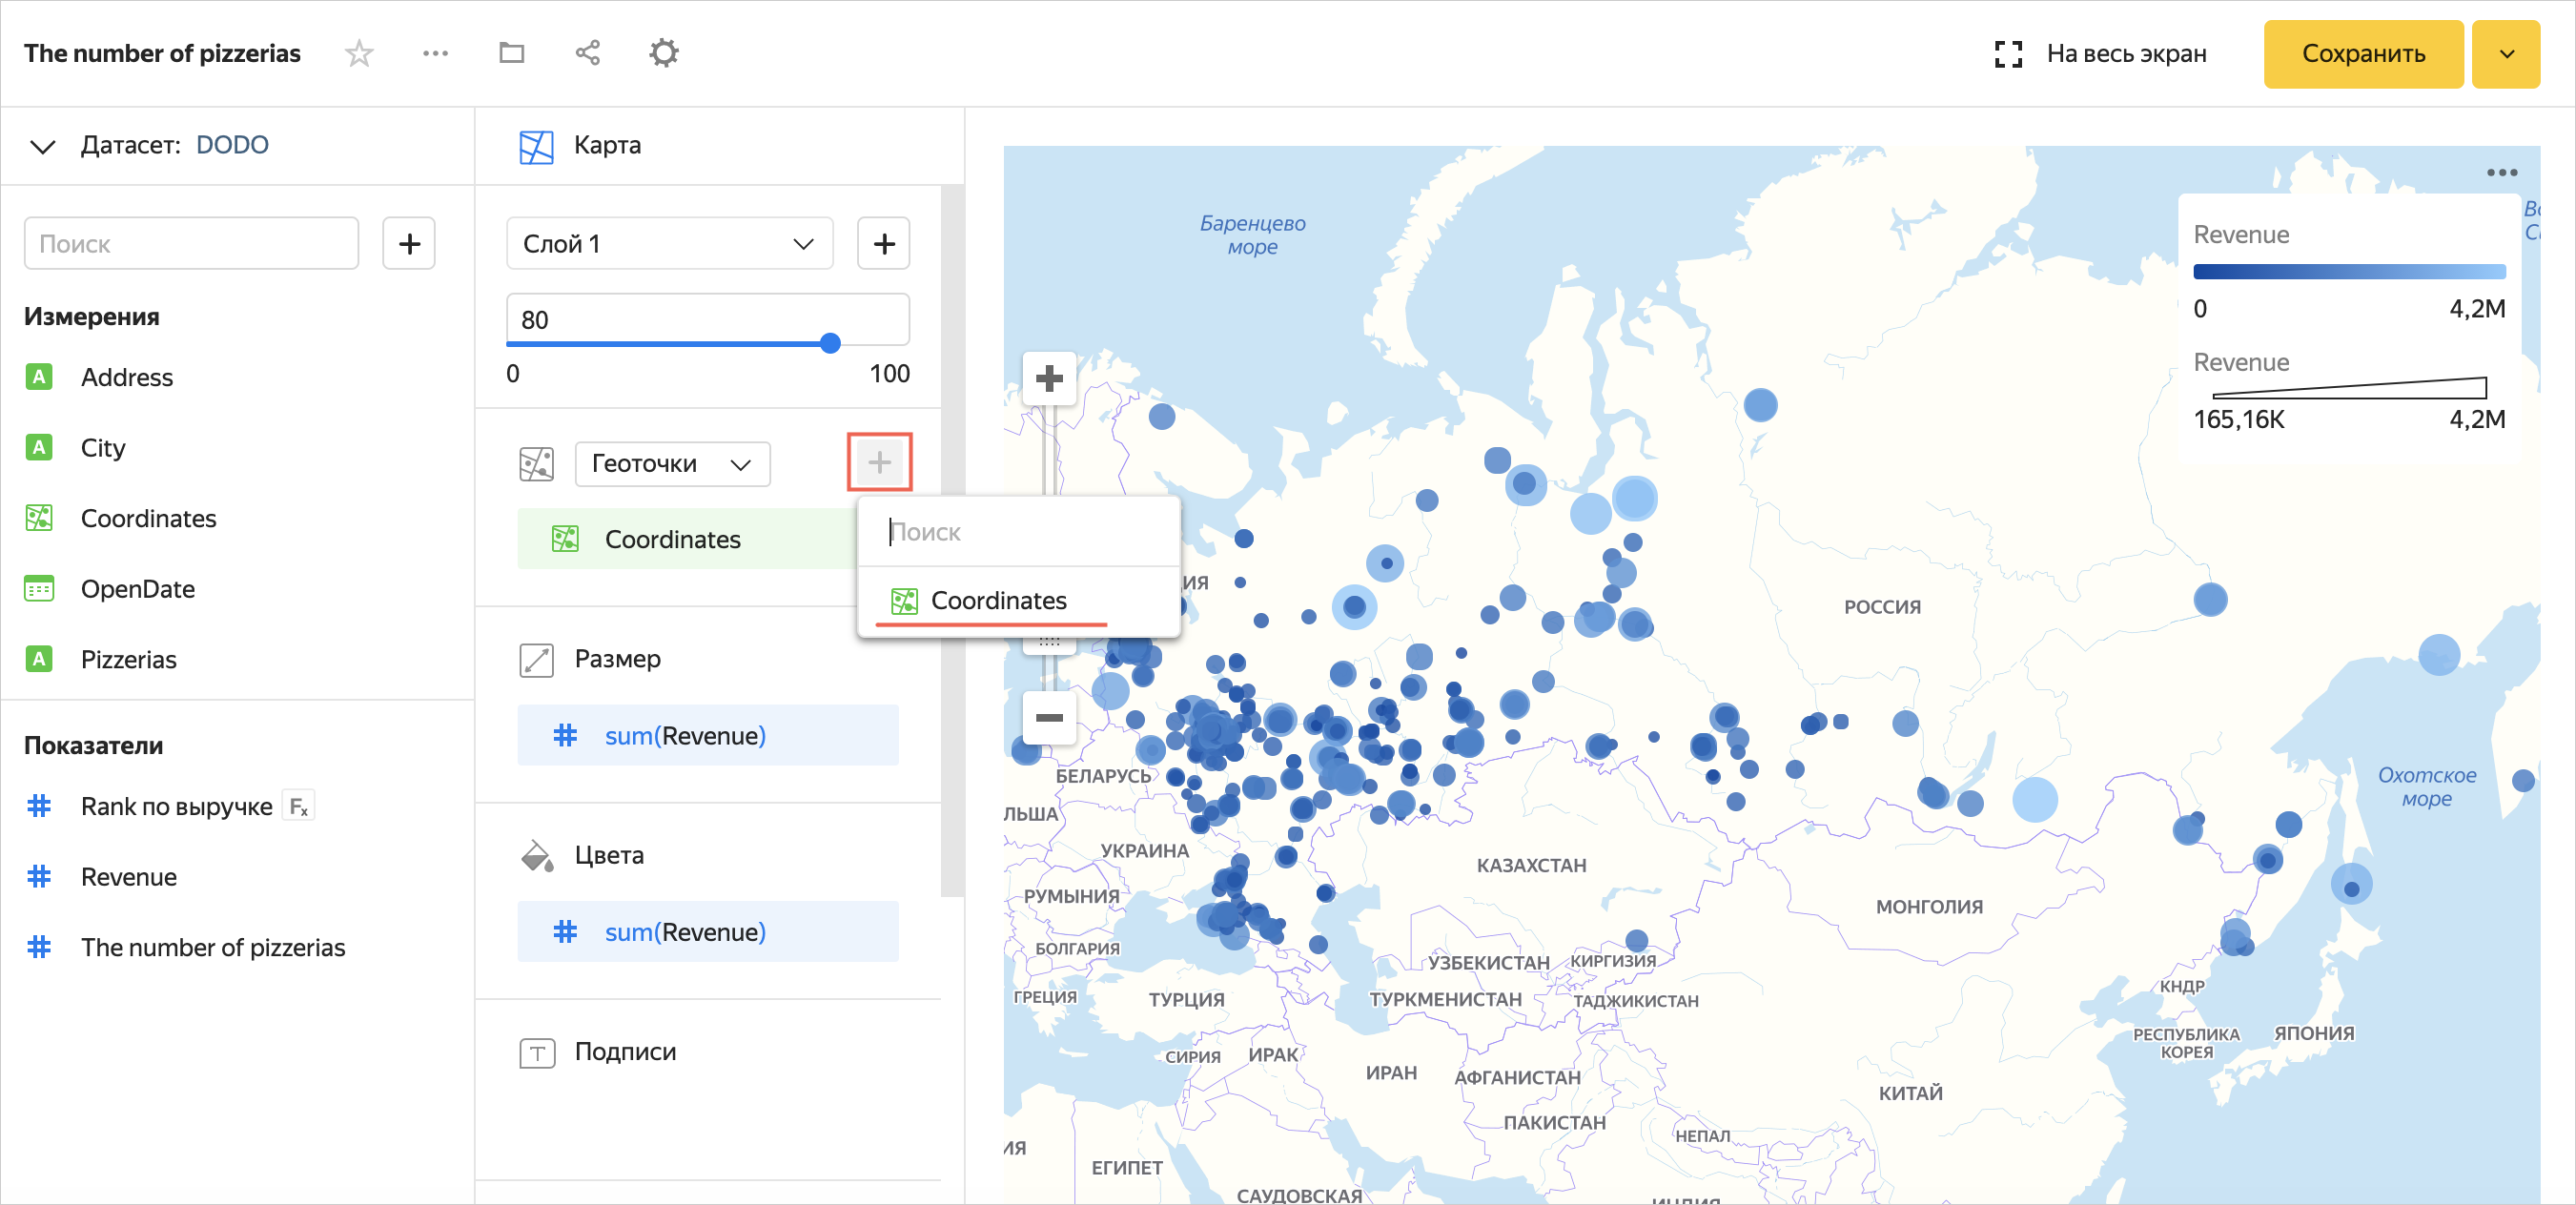Click the Цвета paint bucket icon
This screenshot has width=2576, height=1205.
coord(537,856)
